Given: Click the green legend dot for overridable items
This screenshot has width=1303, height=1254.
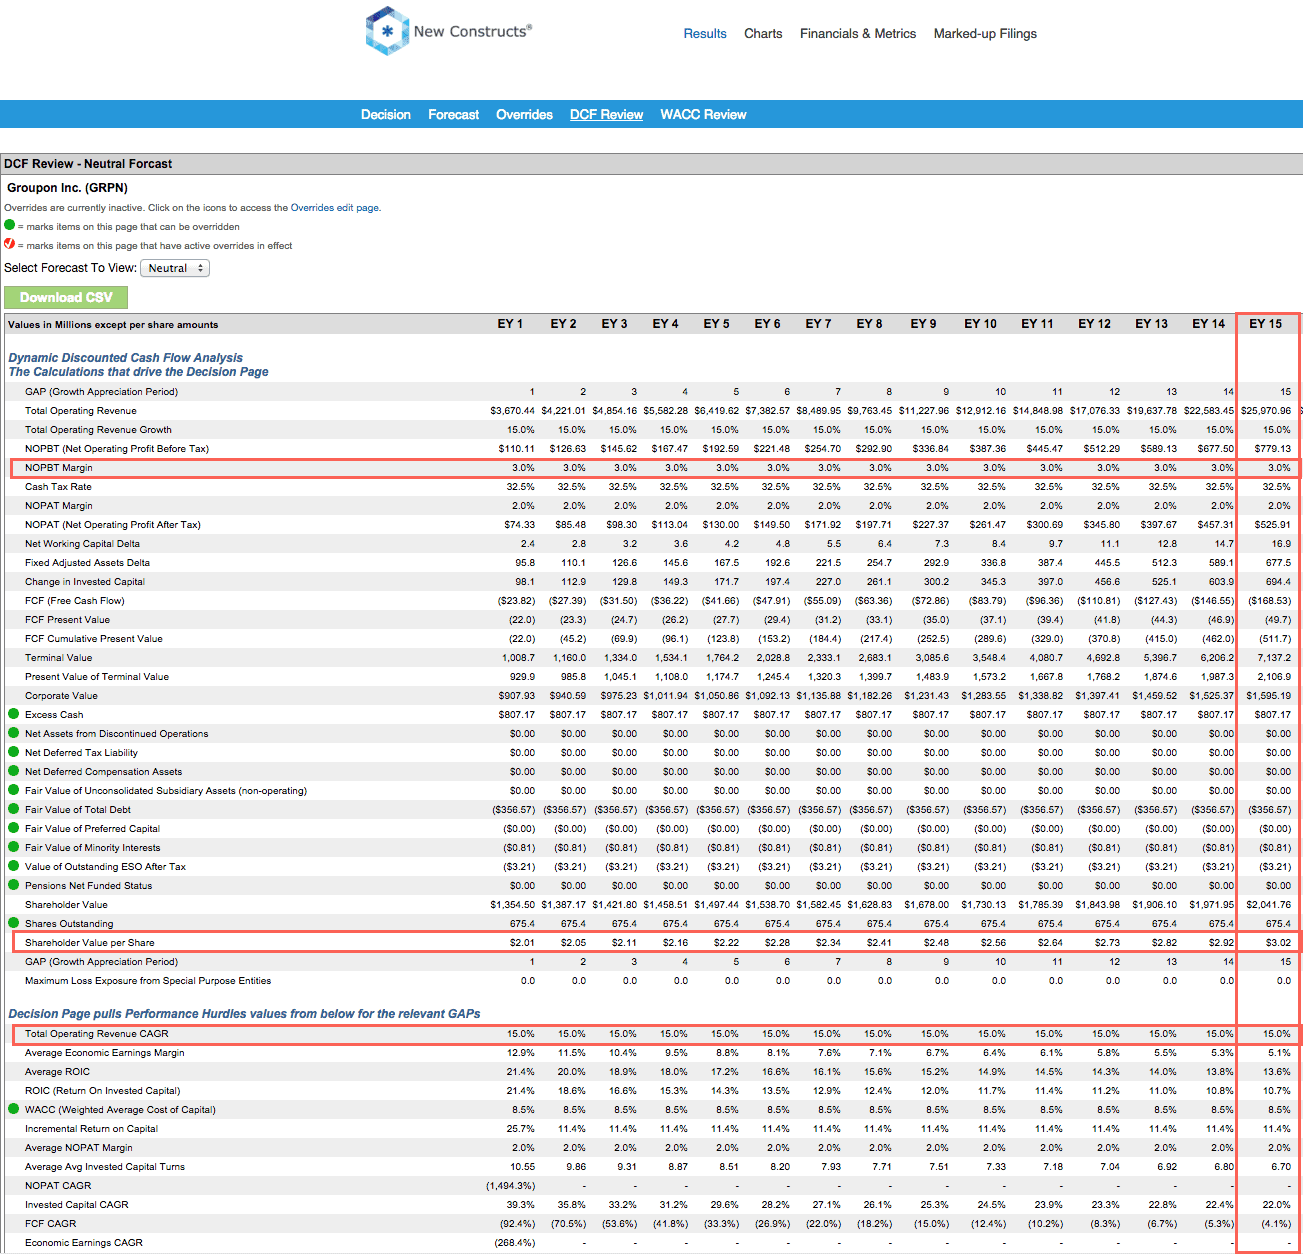Looking at the screenshot, I should point(10,225).
